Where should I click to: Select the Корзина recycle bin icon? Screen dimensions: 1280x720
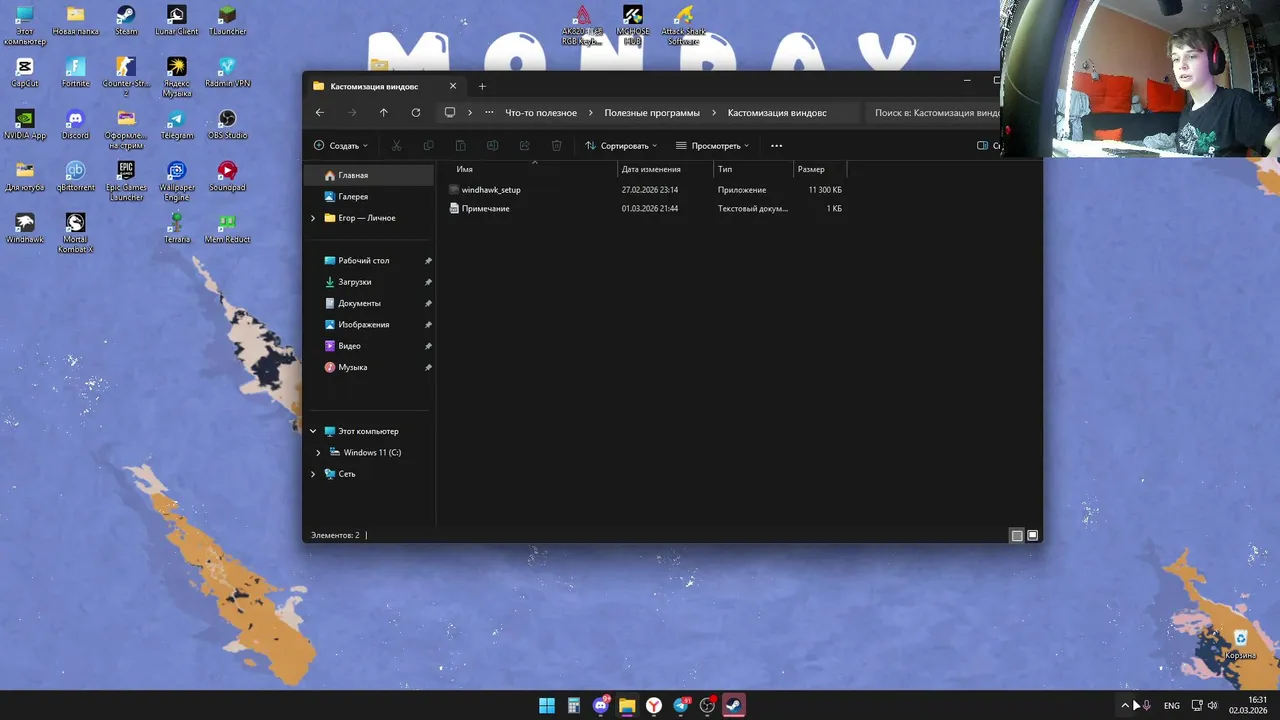click(1241, 645)
